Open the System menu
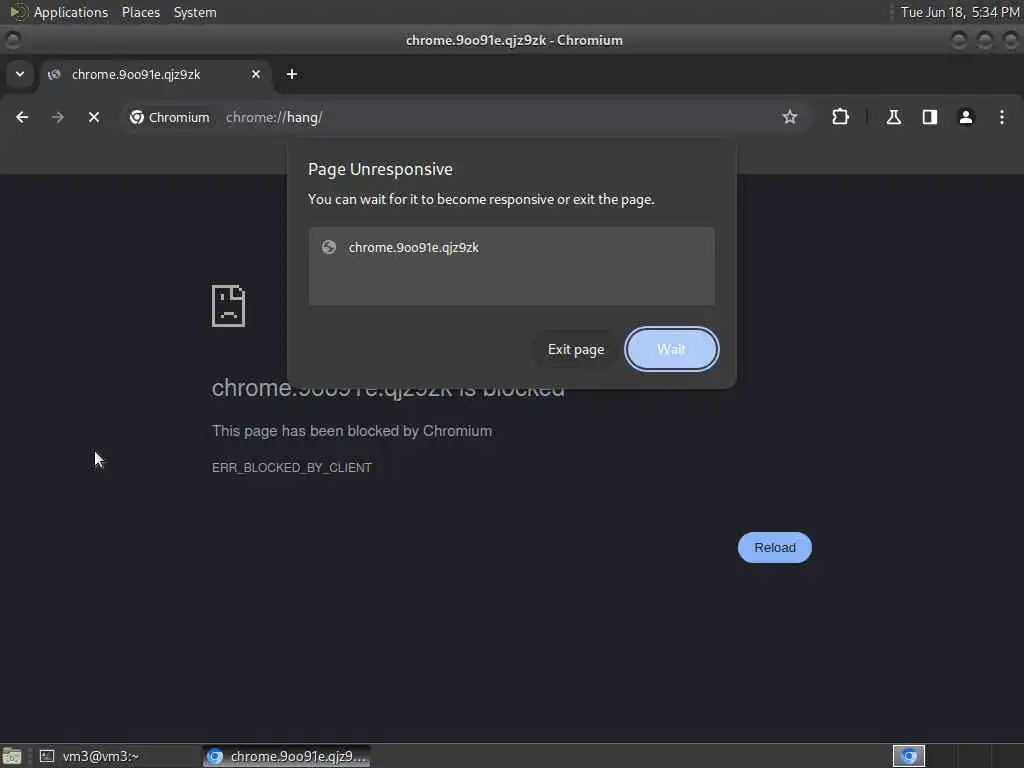The image size is (1024, 768). [195, 12]
